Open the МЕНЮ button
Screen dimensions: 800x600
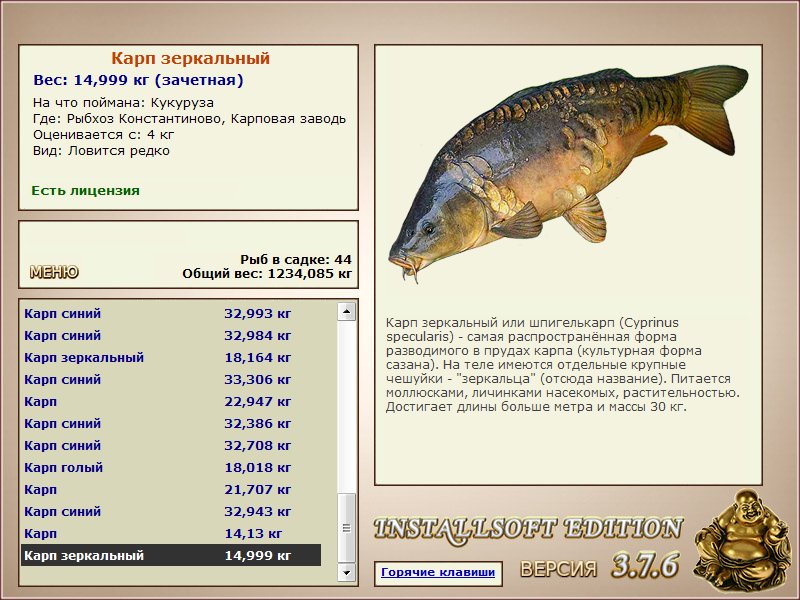coord(54,272)
